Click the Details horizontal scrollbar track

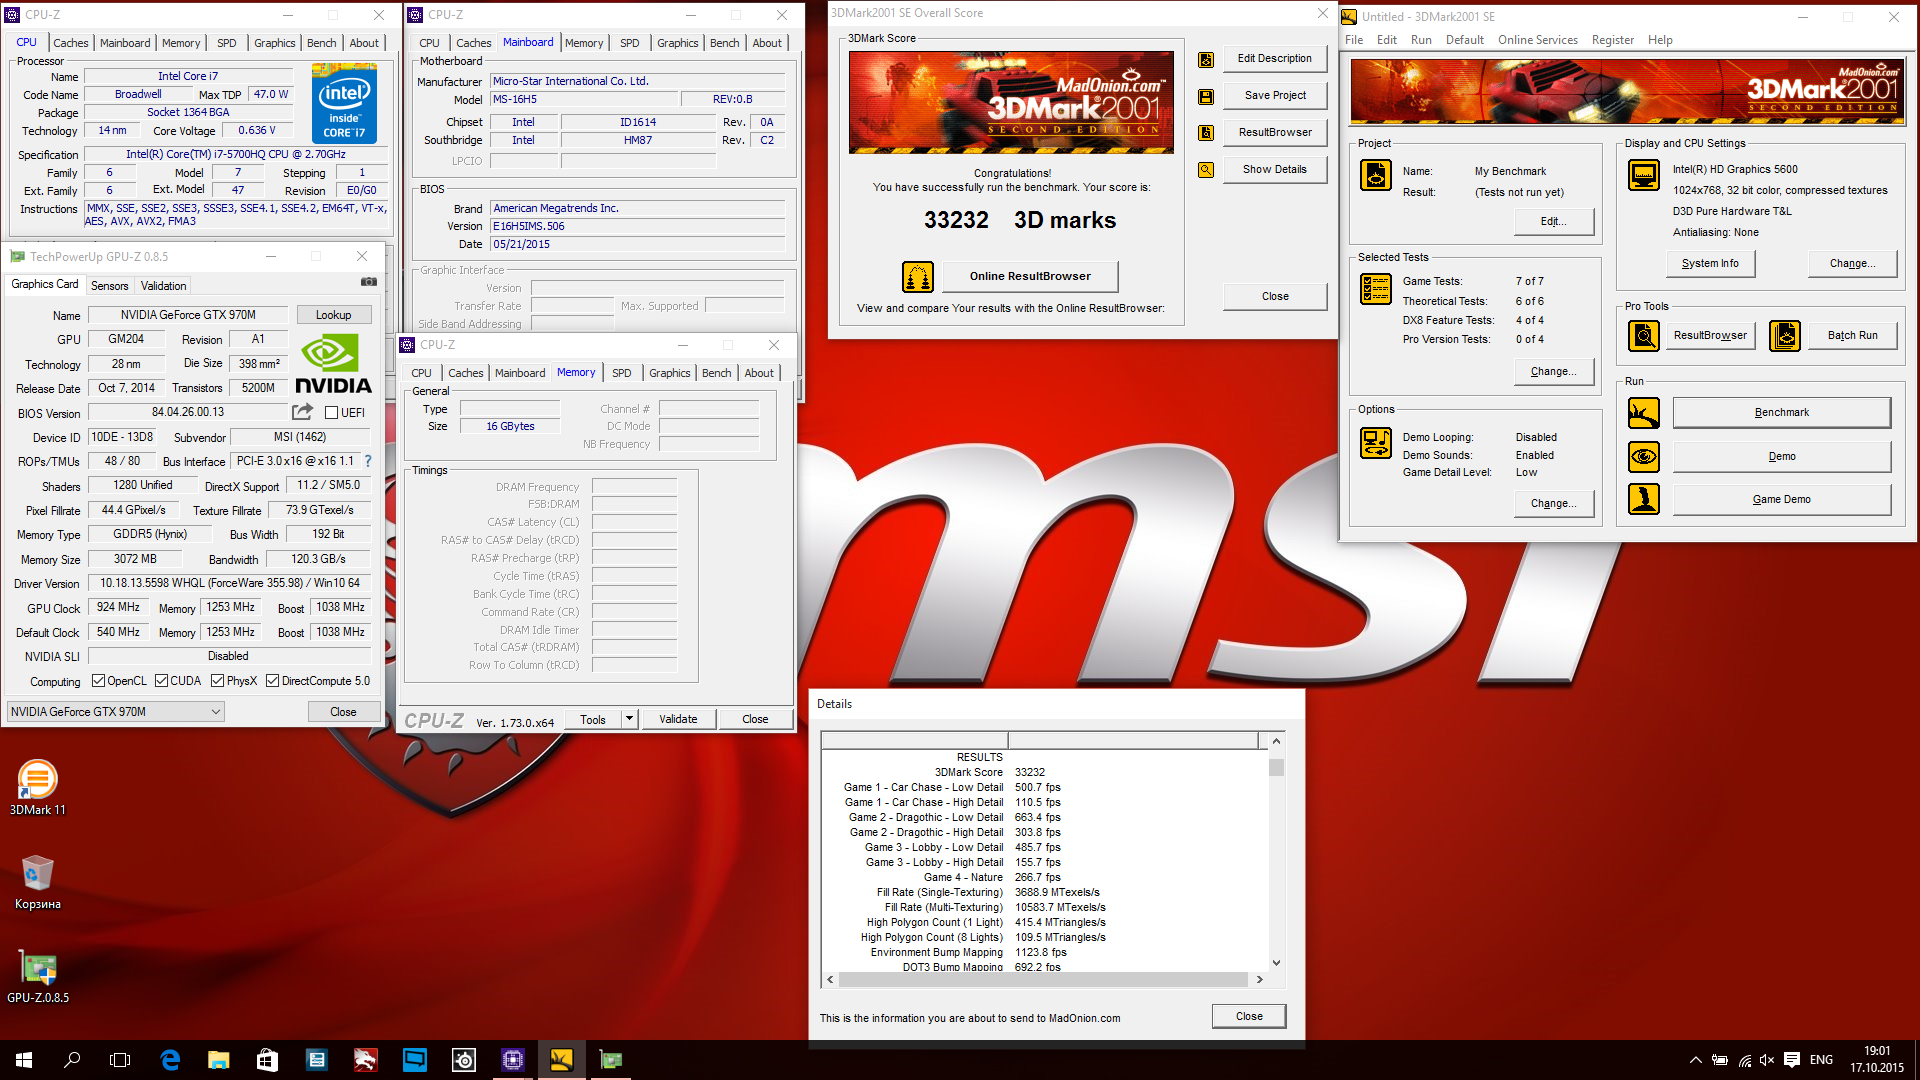click(1044, 980)
